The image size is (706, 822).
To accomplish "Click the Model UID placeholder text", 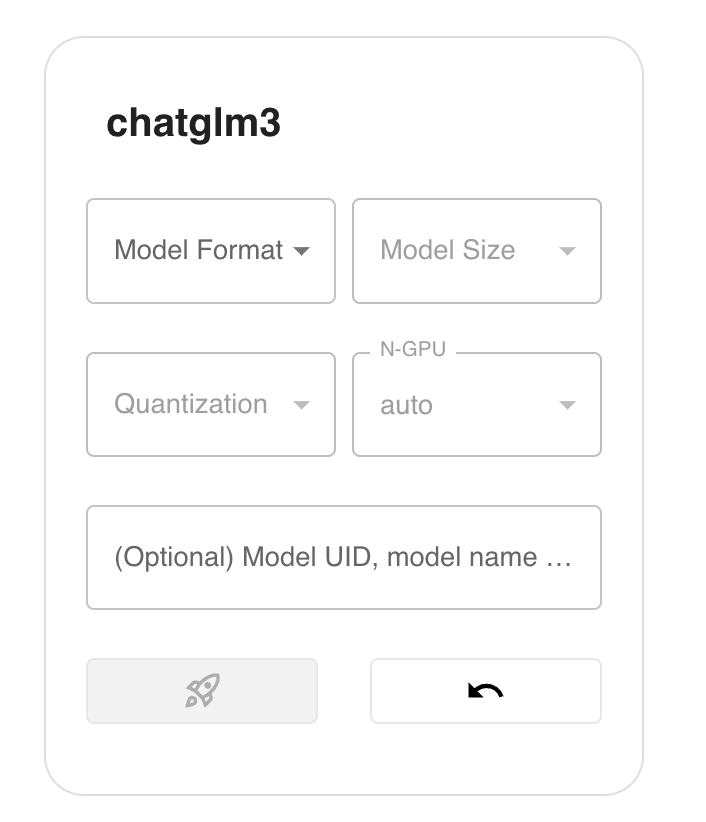I will tap(343, 557).
